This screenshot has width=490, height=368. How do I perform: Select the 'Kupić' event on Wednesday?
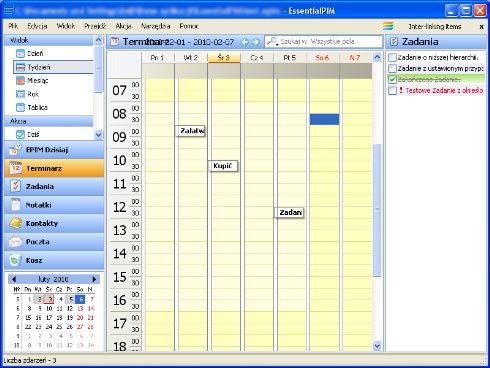pos(223,166)
